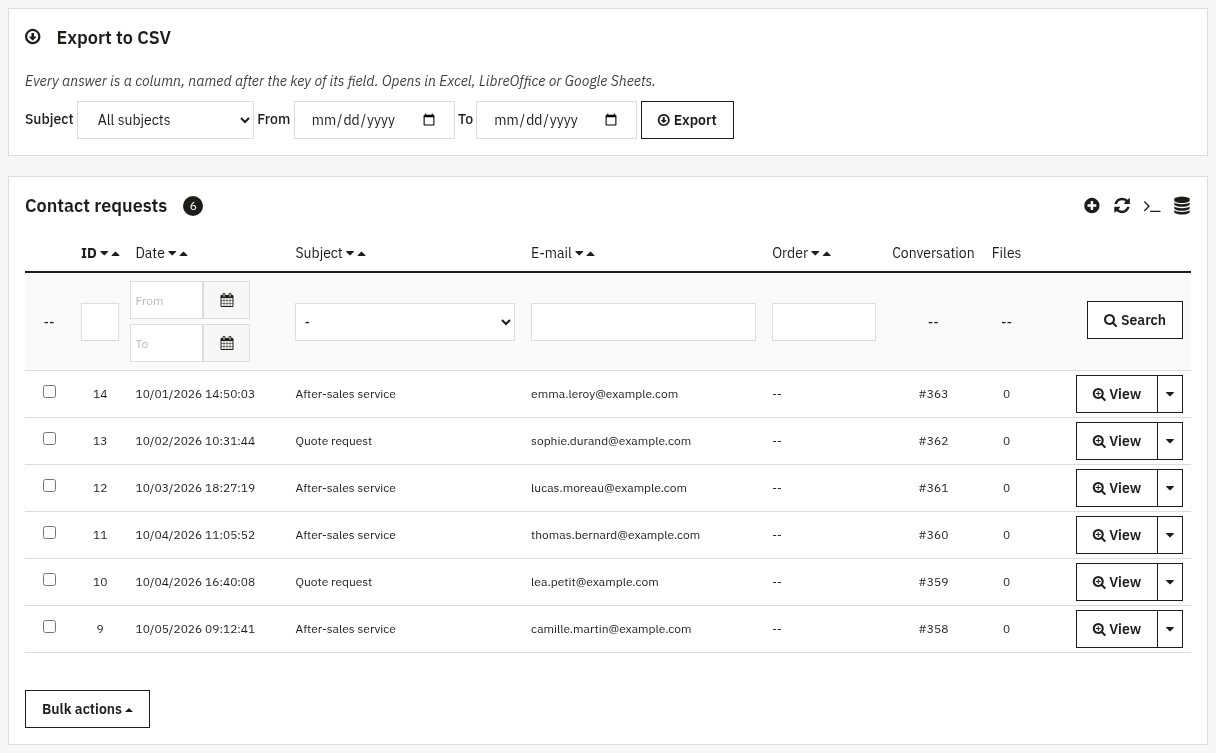
Task: Click conversation number #363
Action: click(933, 394)
